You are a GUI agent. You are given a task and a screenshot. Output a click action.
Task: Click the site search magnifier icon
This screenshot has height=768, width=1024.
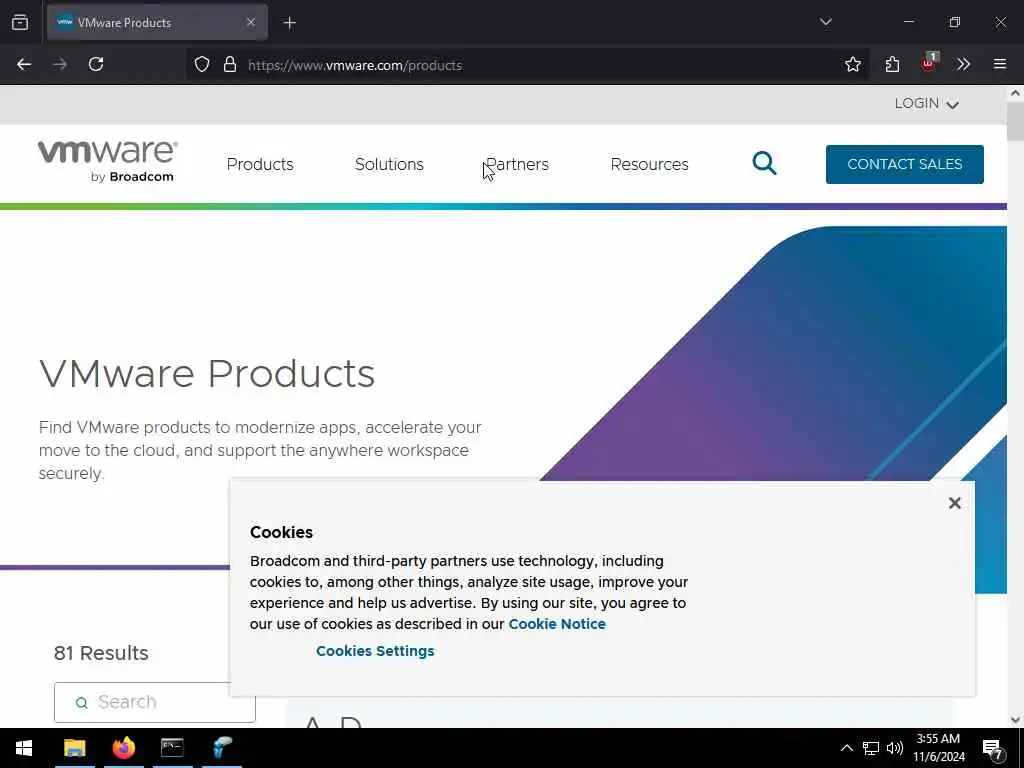(x=764, y=163)
